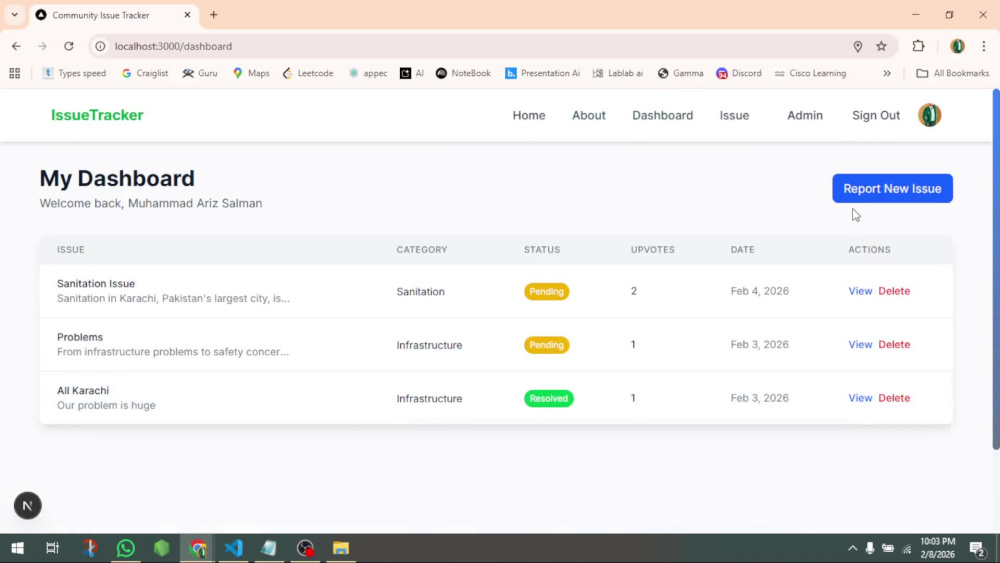Open the browser extensions puzzle icon
The image size is (1000, 563).
(918, 46)
